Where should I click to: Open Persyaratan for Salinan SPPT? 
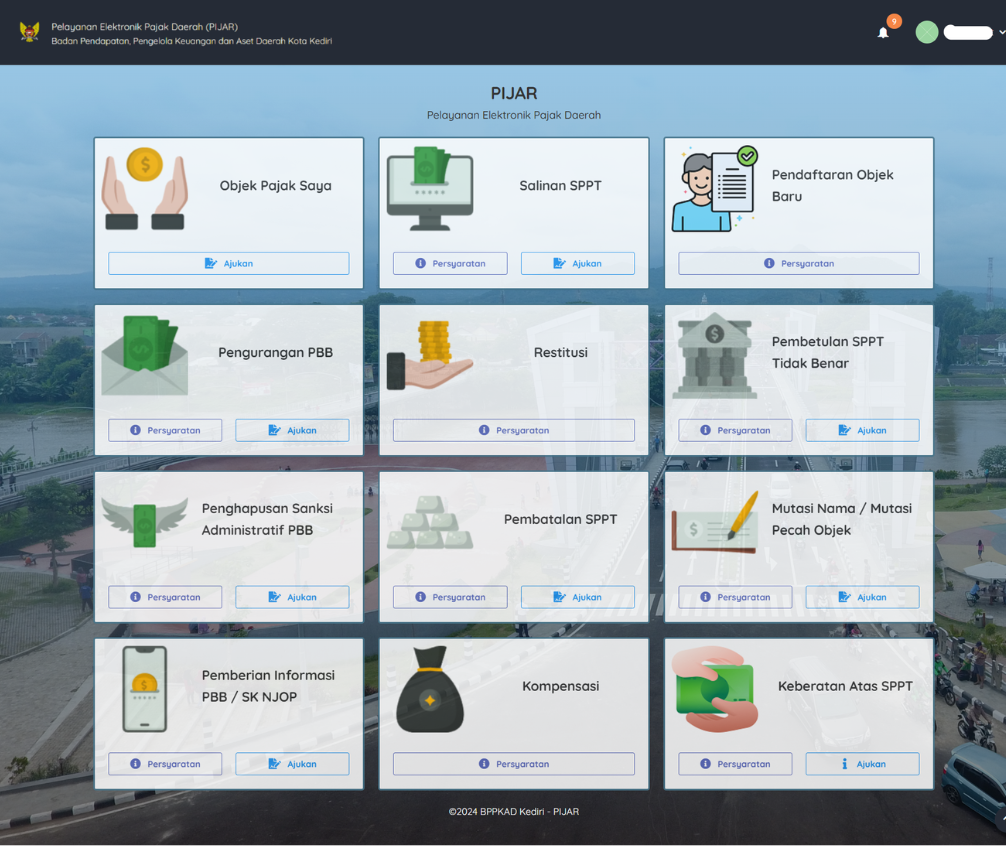(x=450, y=264)
